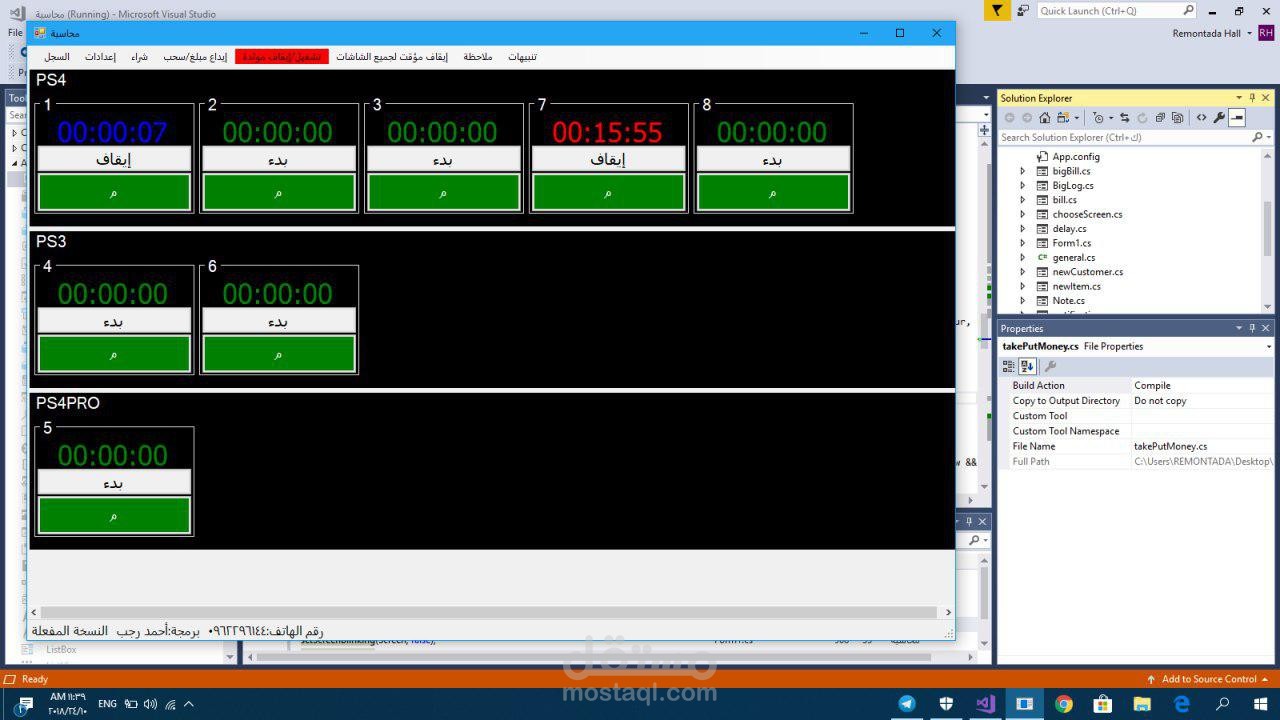Go Home in Solution Explorer toolbar
This screenshot has height=720, width=1280.
pyautogui.click(x=1045, y=118)
